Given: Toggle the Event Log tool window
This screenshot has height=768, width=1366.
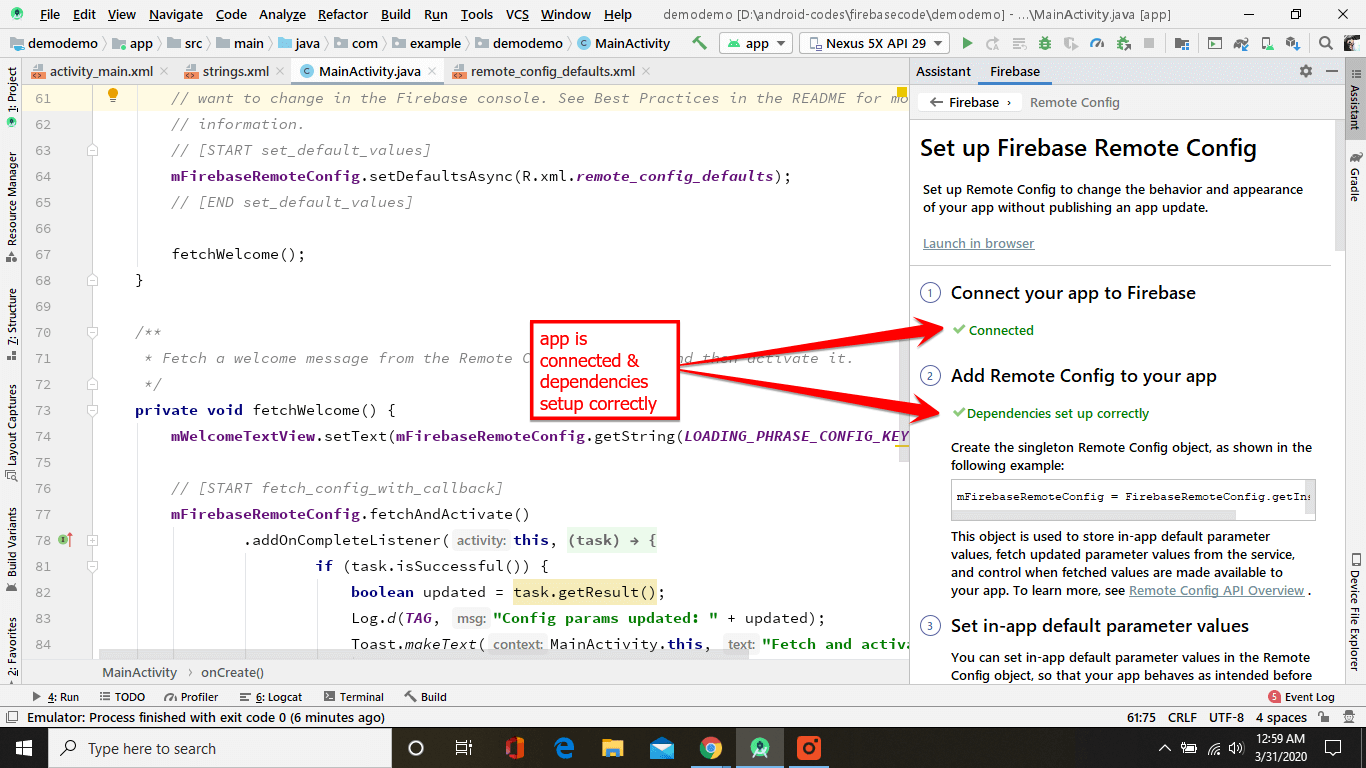Looking at the screenshot, I should [1301, 697].
